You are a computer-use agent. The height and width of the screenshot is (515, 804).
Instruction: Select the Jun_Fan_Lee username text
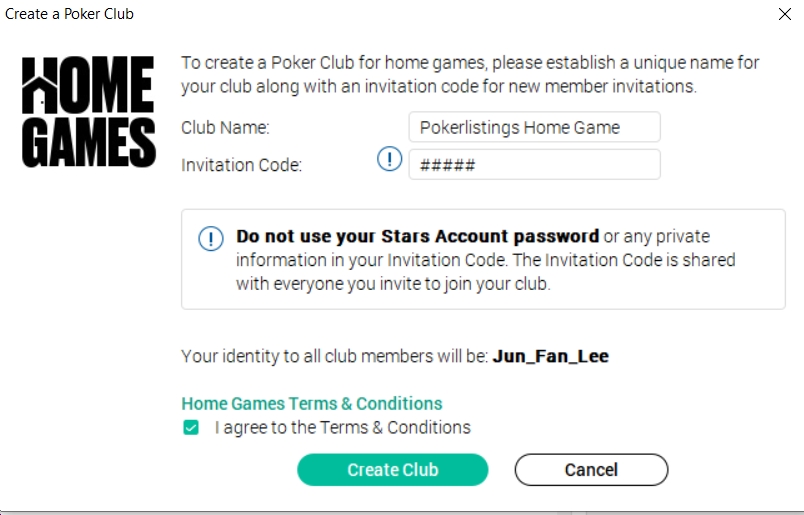point(551,356)
